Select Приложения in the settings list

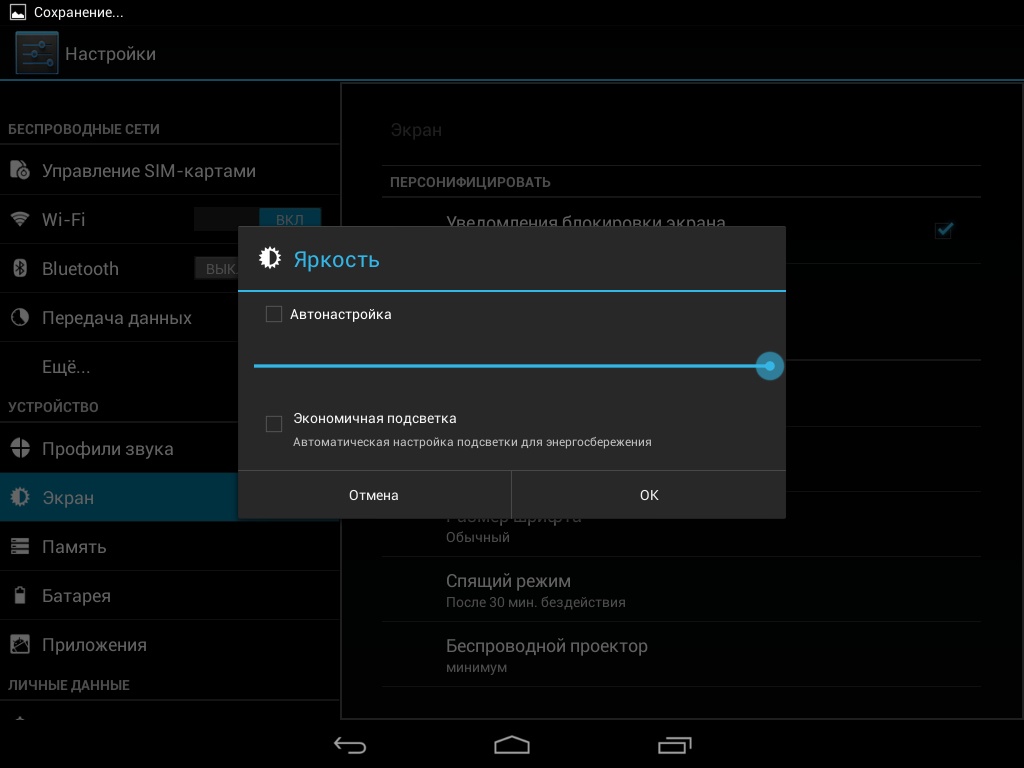(x=94, y=645)
